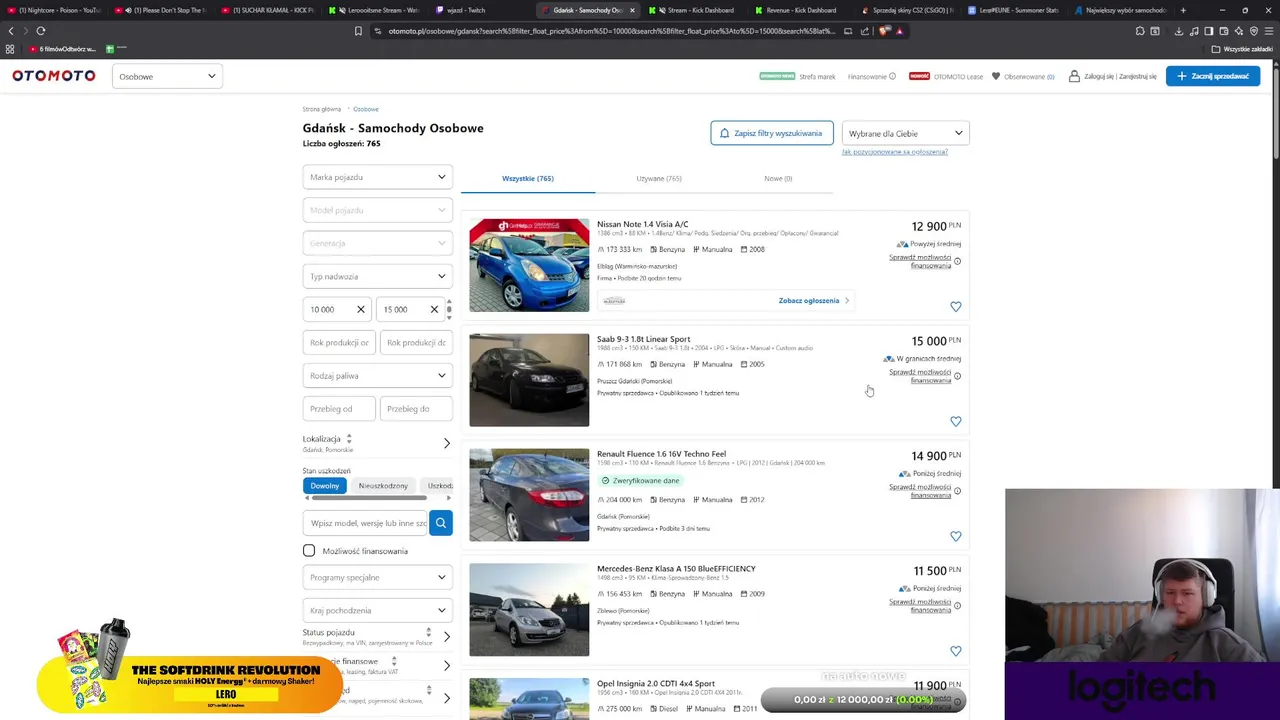Switch to the Używane (765) tab
This screenshot has width=1280, height=720.
659,178
